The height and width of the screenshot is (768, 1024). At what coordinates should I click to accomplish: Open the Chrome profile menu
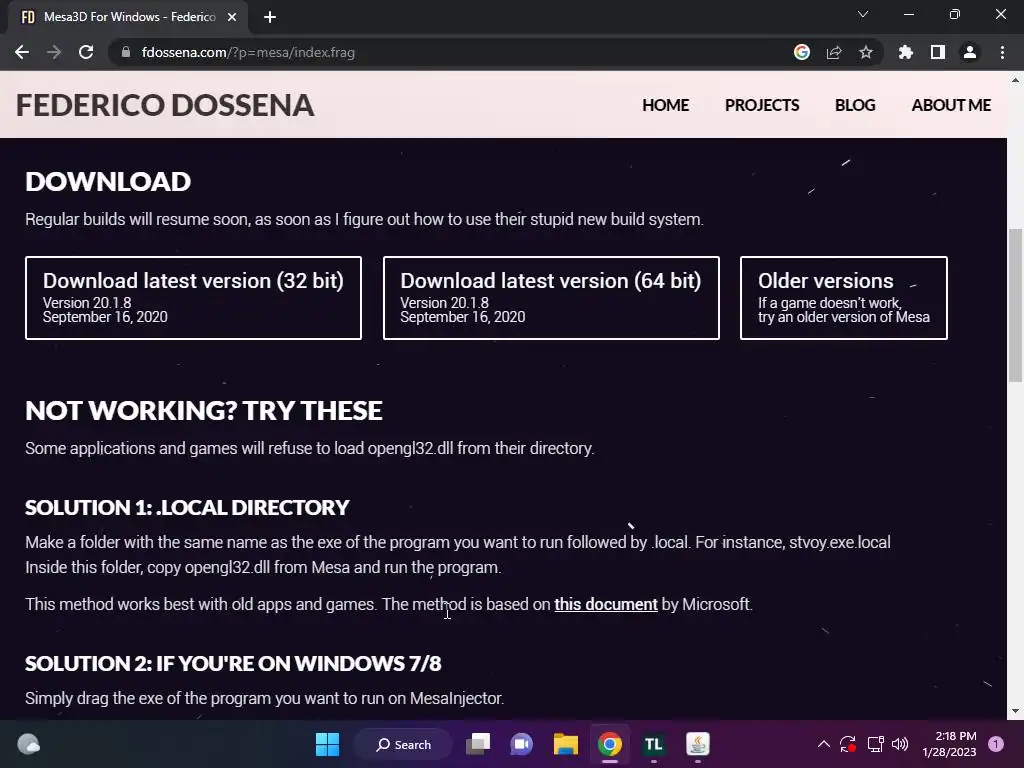click(x=970, y=52)
